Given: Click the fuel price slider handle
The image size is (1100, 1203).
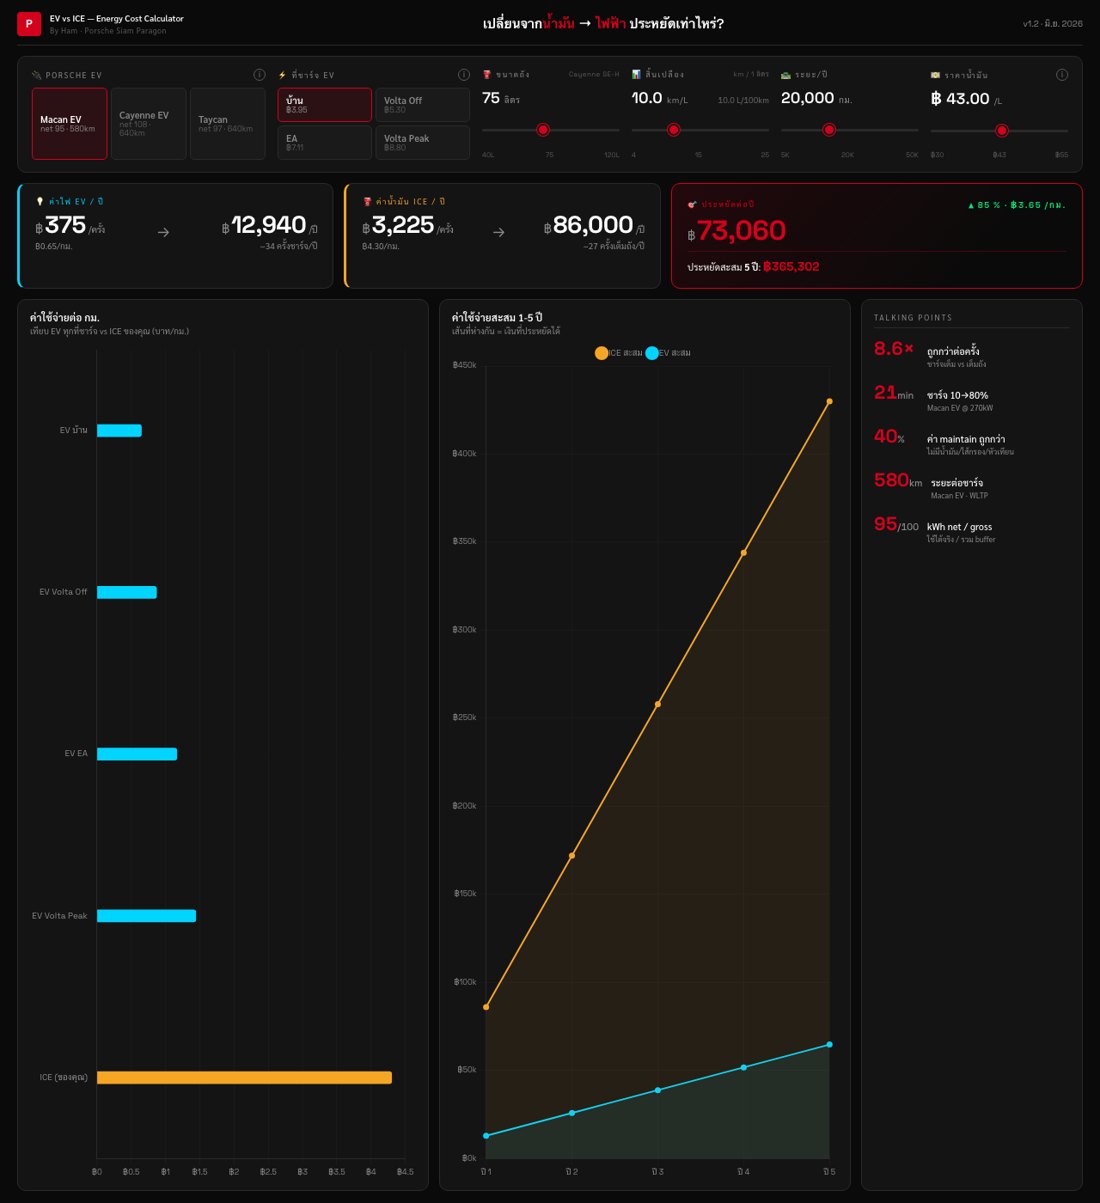Looking at the screenshot, I should (1001, 131).
